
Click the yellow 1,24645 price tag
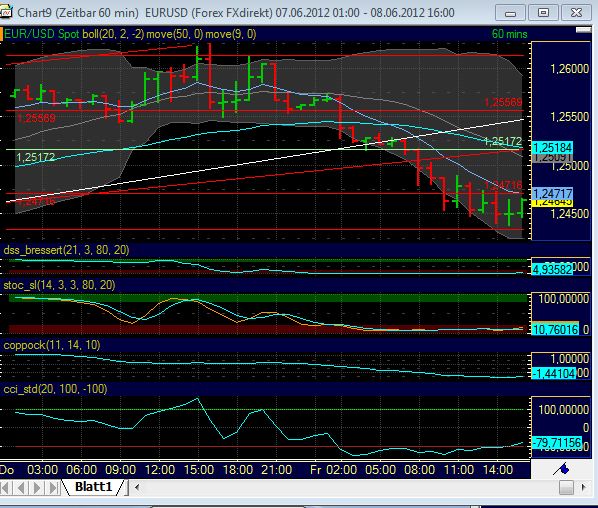tap(552, 203)
